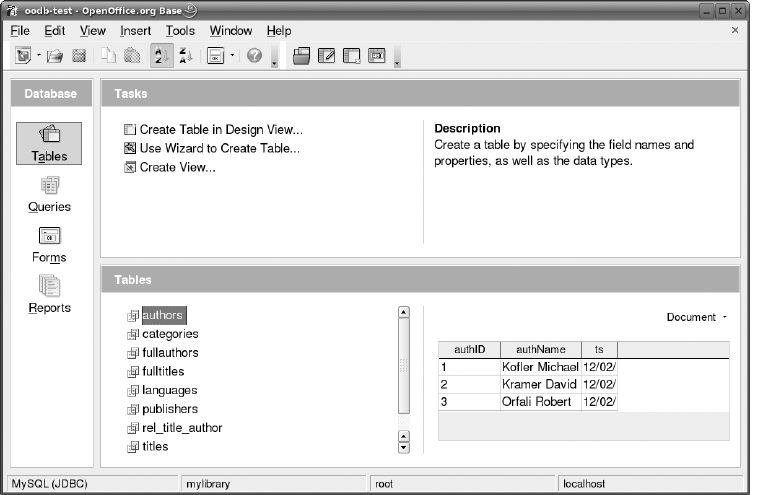Image resolution: width=765 pixels, height=495 pixels.
Task: Open the Document preview dropdown
Action: click(697, 317)
